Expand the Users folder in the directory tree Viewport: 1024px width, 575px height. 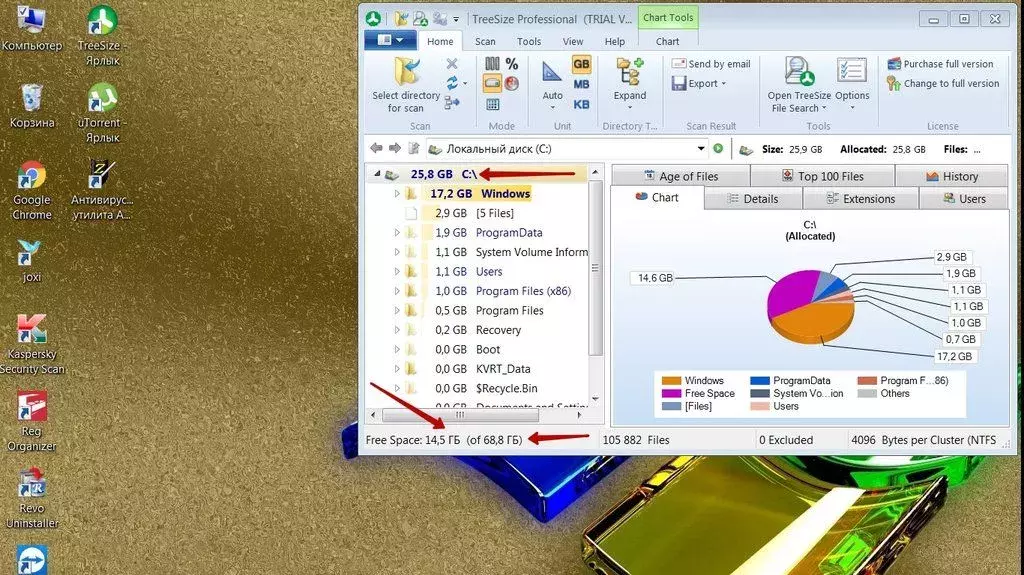396,271
